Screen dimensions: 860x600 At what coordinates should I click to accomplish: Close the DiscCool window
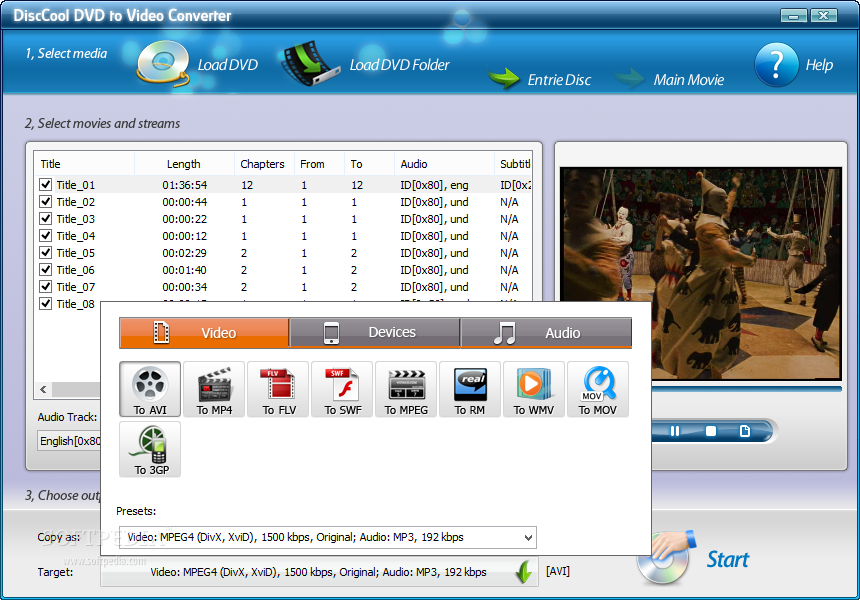point(824,15)
